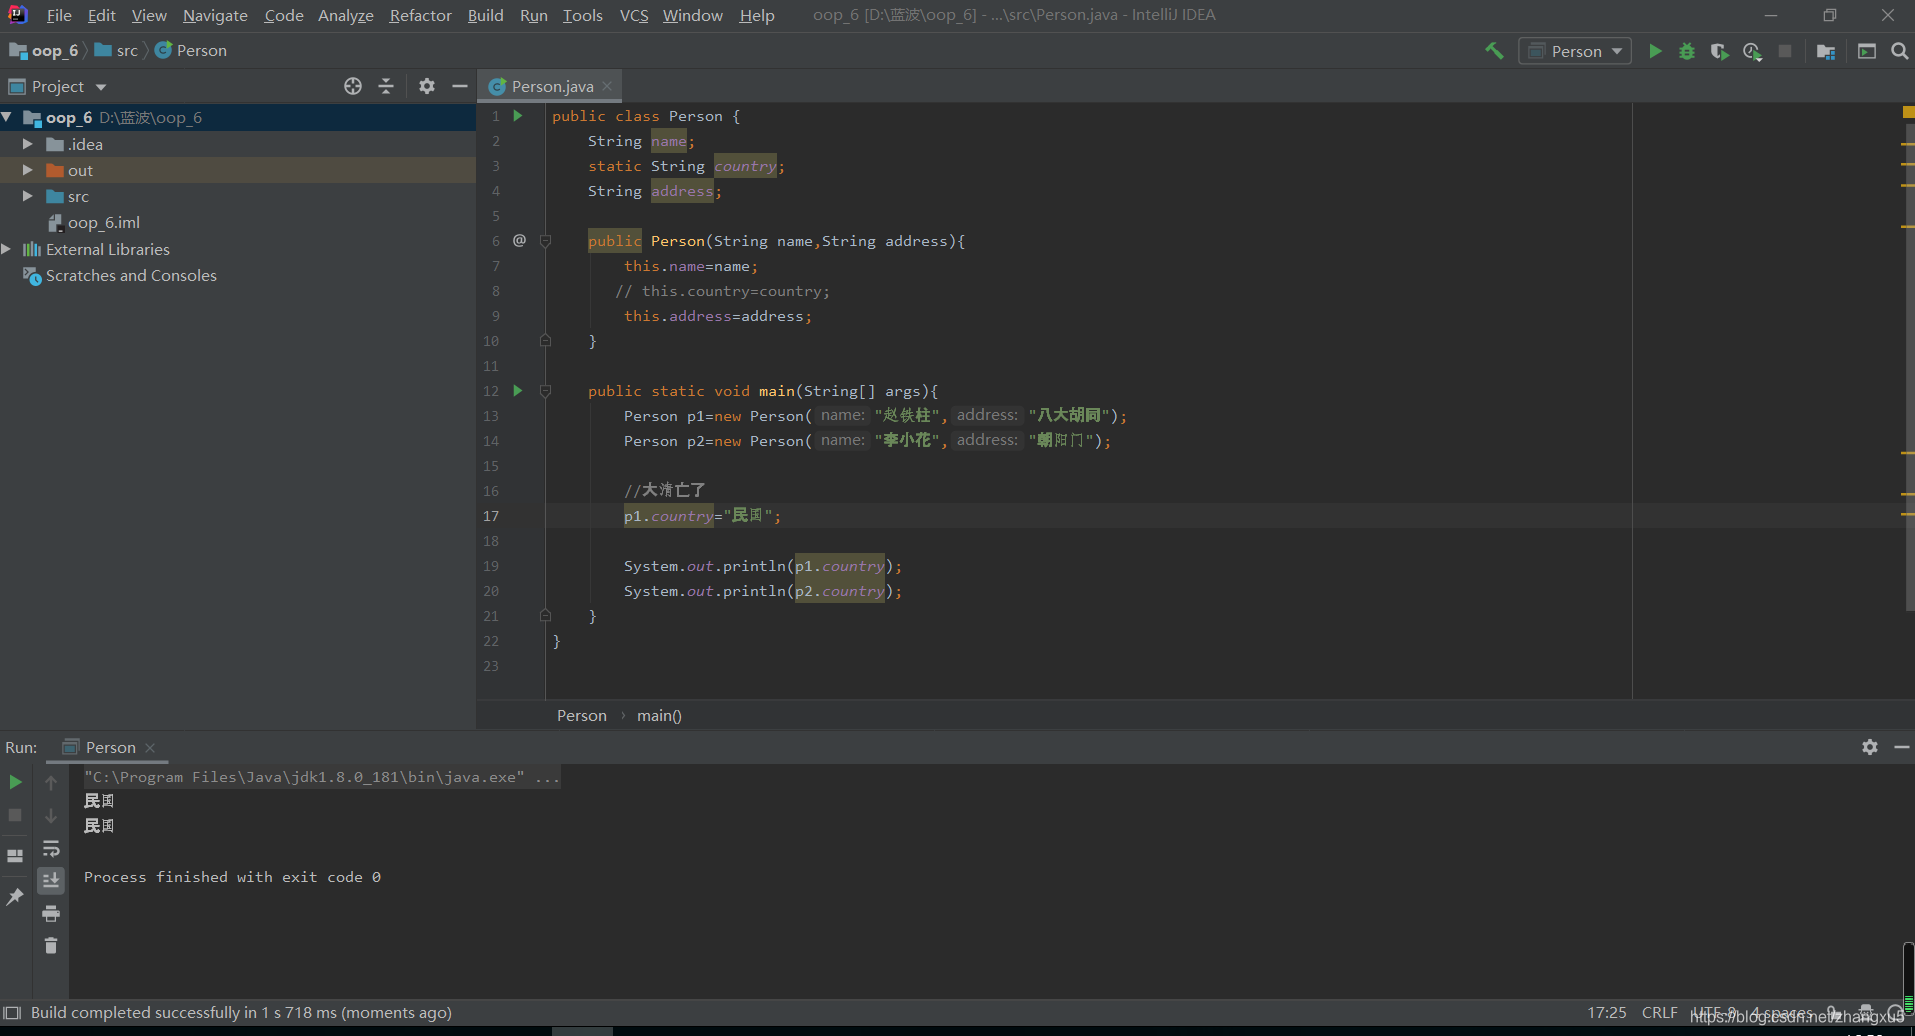Viewport: 1915px width, 1036px height.
Task: Start debugging with the bug icon
Action: (x=1687, y=51)
